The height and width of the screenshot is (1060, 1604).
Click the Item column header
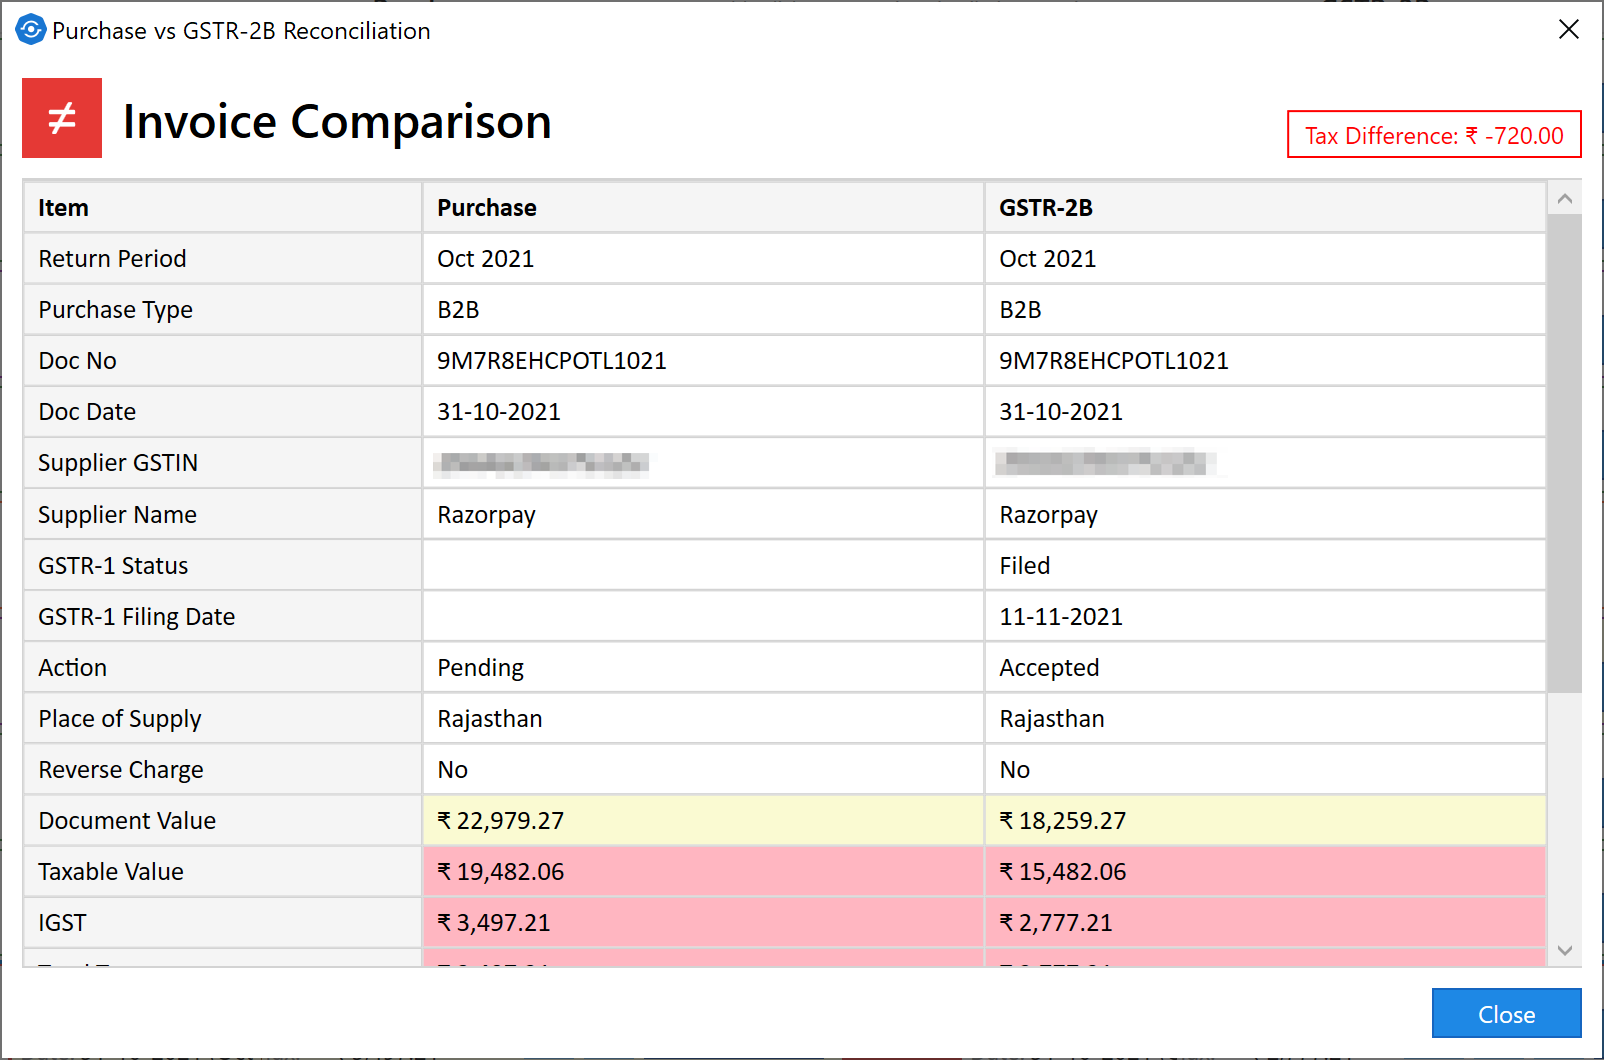(x=222, y=208)
